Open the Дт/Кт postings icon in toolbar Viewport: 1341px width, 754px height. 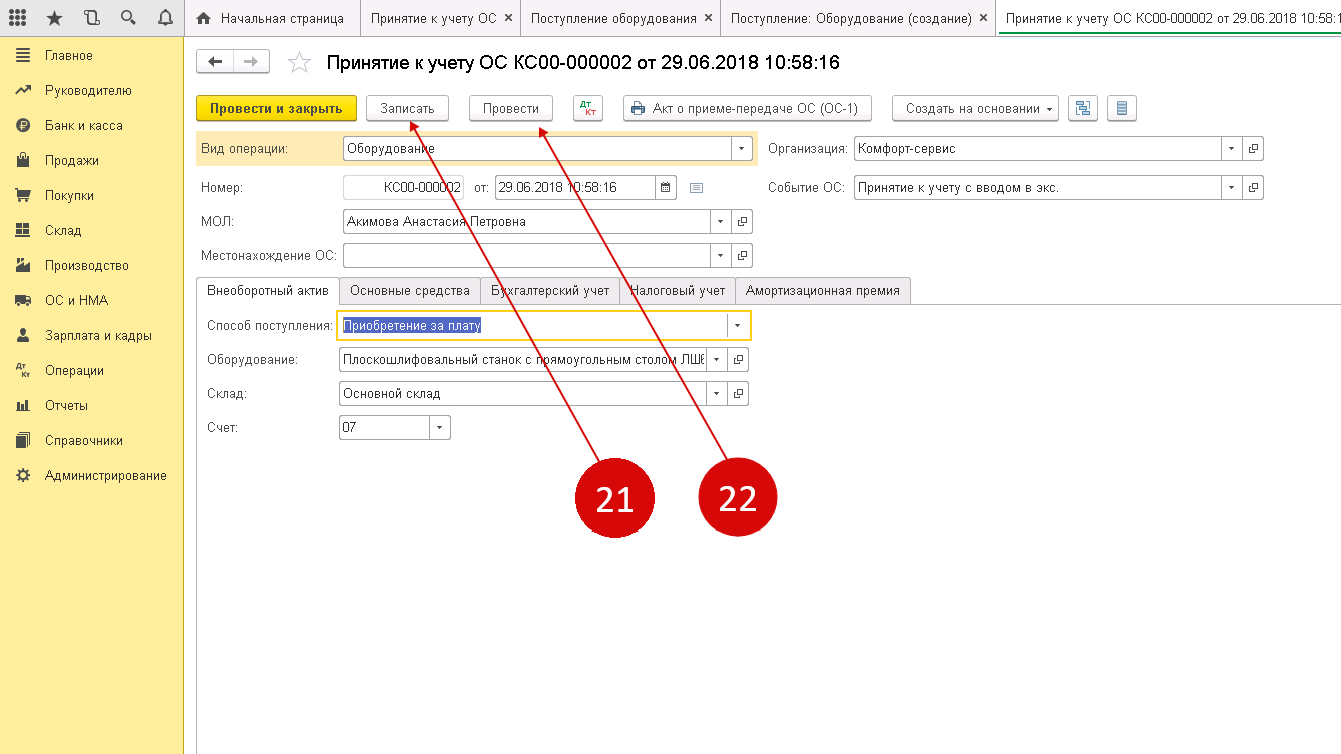click(588, 109)
